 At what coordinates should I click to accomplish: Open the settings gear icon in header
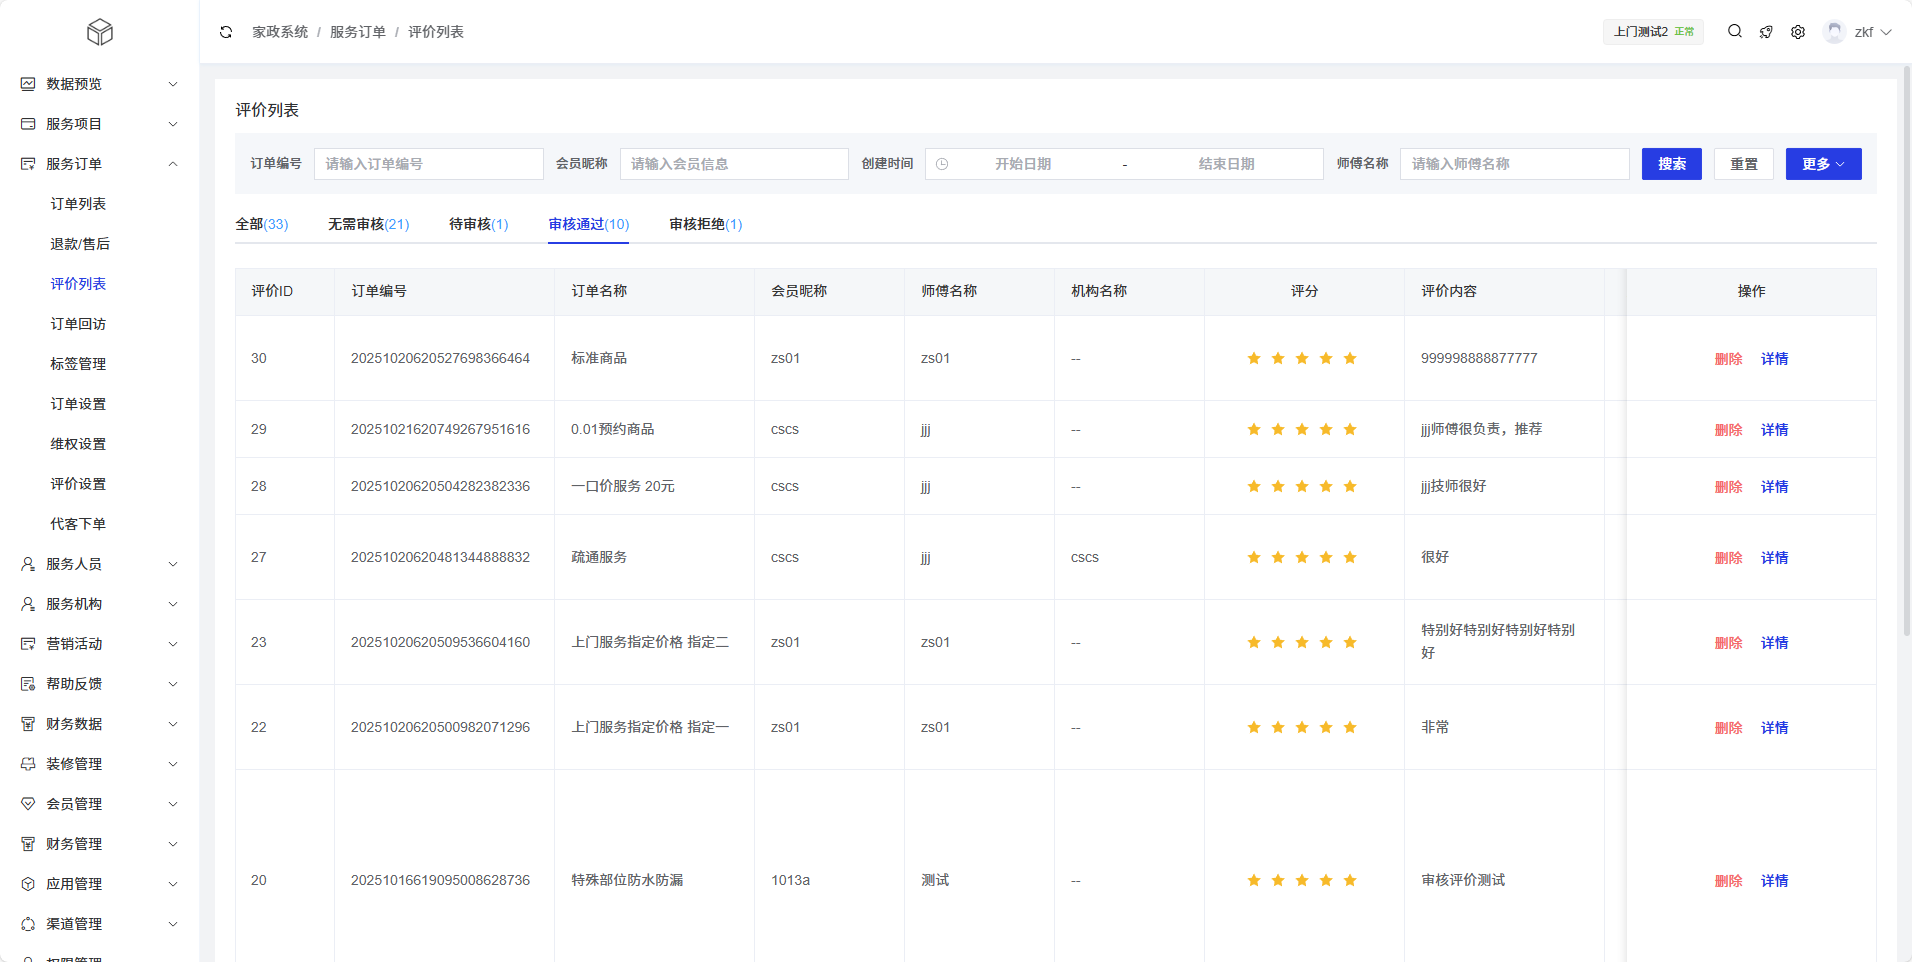[x=1798, y=32]
